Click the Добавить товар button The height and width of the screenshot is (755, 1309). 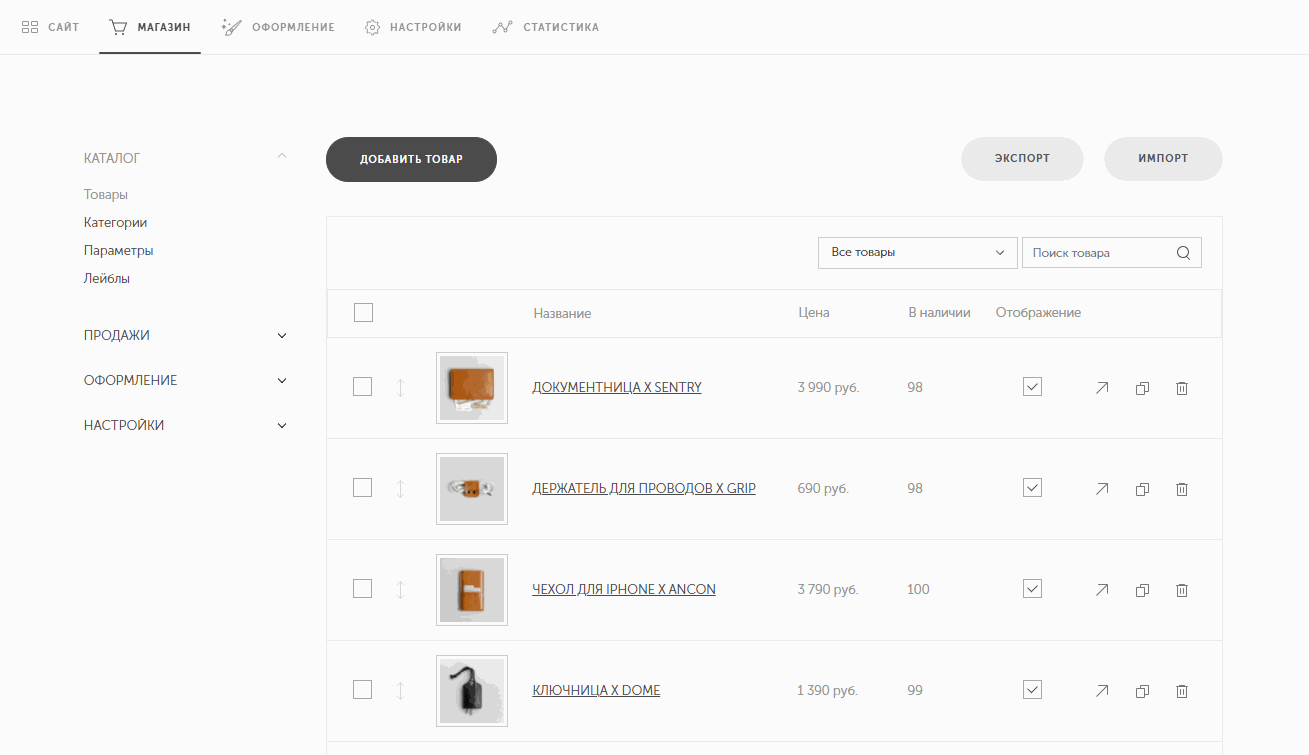(x=411, y=159)
